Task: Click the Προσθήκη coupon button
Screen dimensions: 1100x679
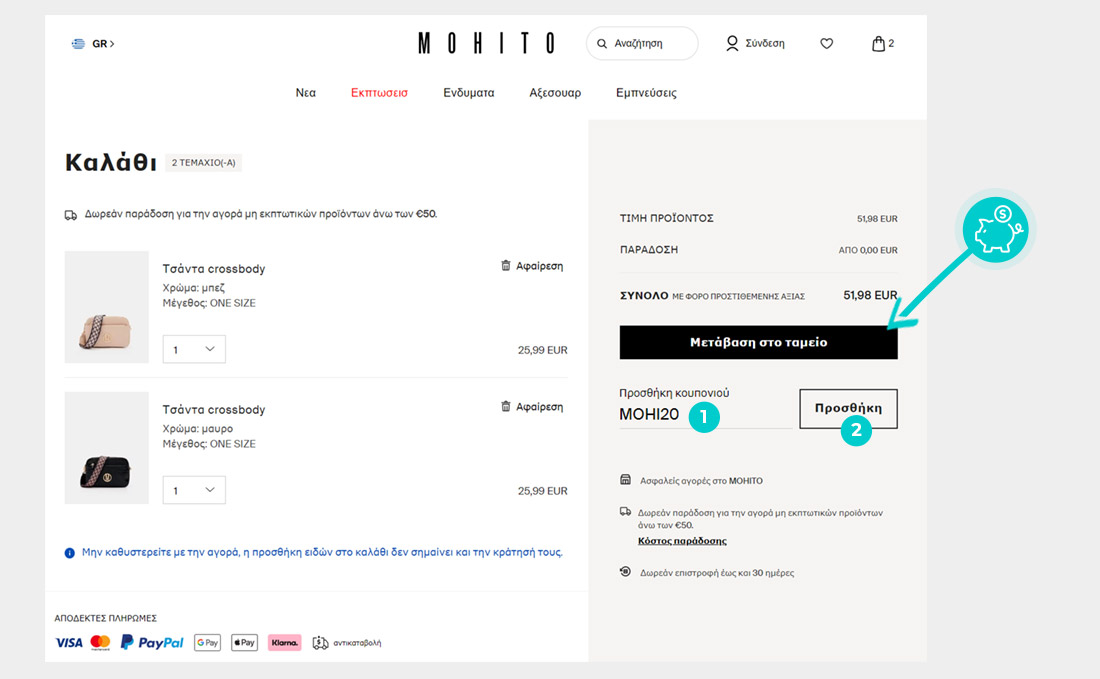Action: 848,408
